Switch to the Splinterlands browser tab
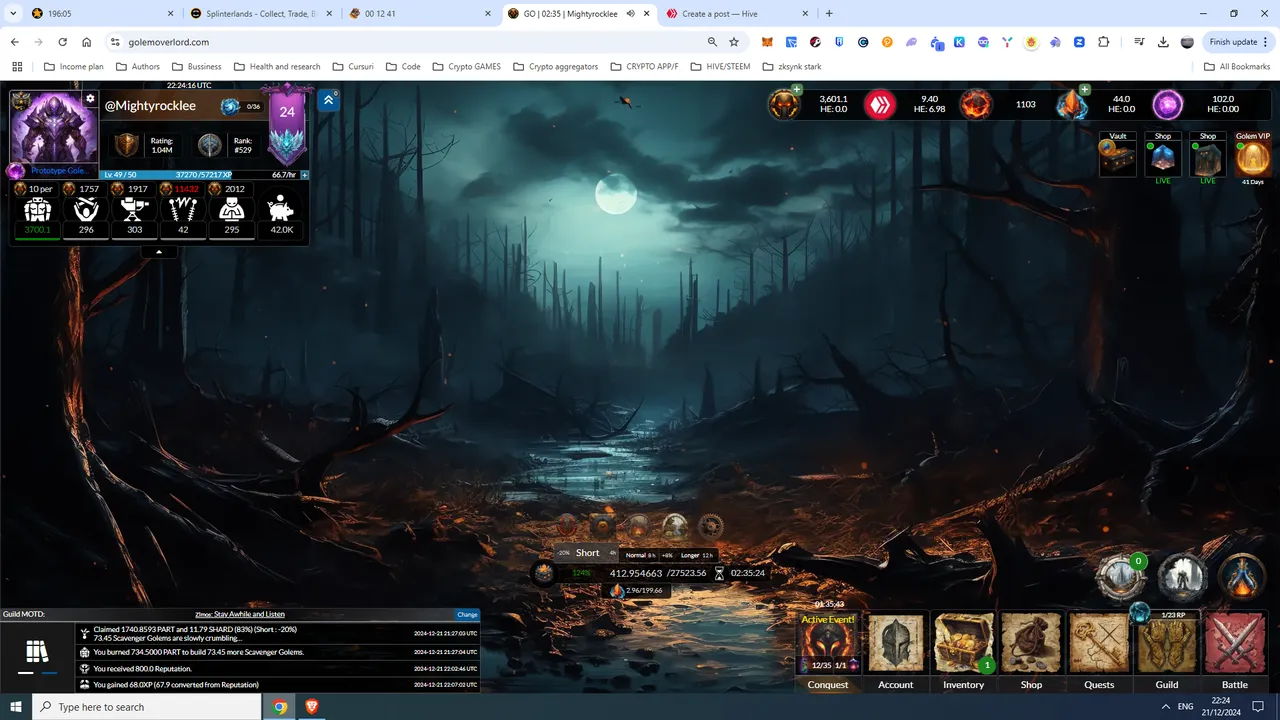 [262, 14]
